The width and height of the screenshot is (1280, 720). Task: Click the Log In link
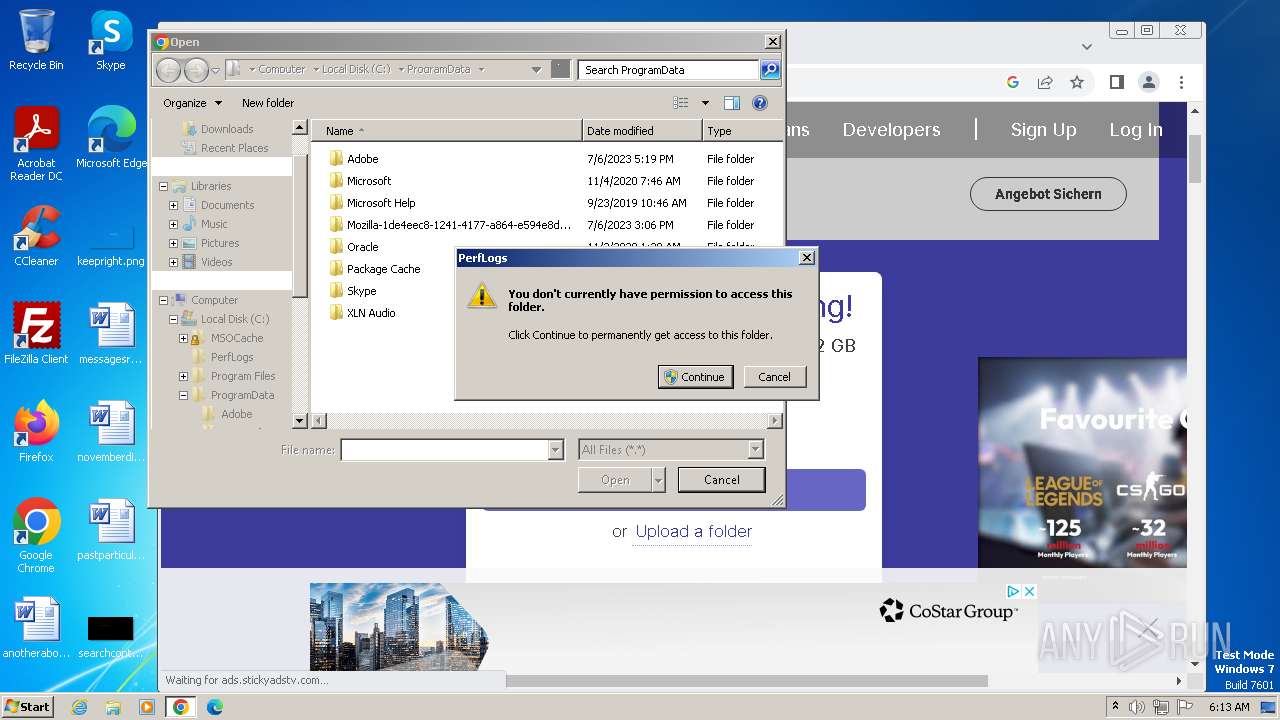(1135, 130)
